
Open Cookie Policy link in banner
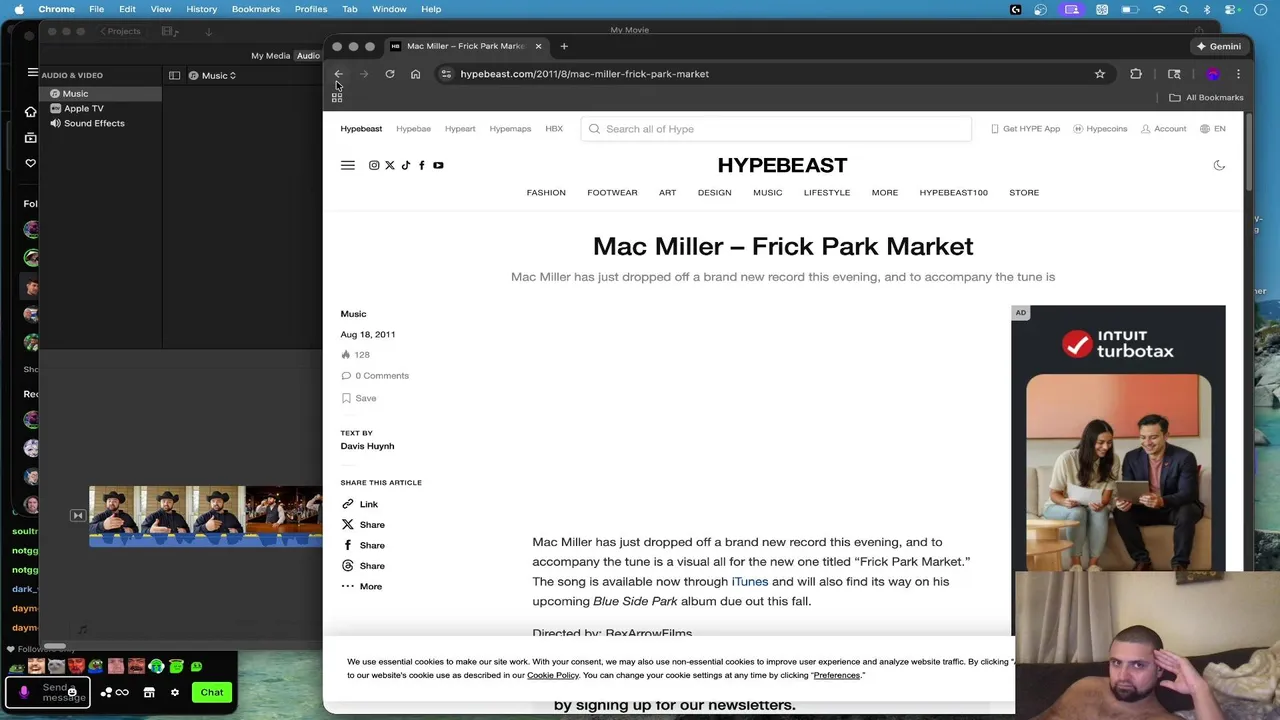click(x=553, y=676)
